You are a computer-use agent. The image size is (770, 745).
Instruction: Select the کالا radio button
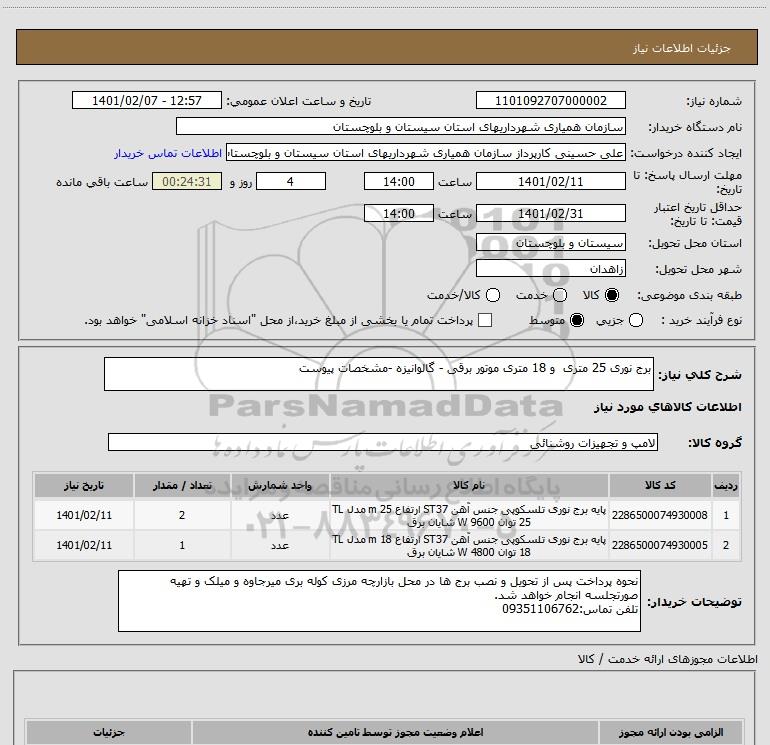click(x=612, y=295)
